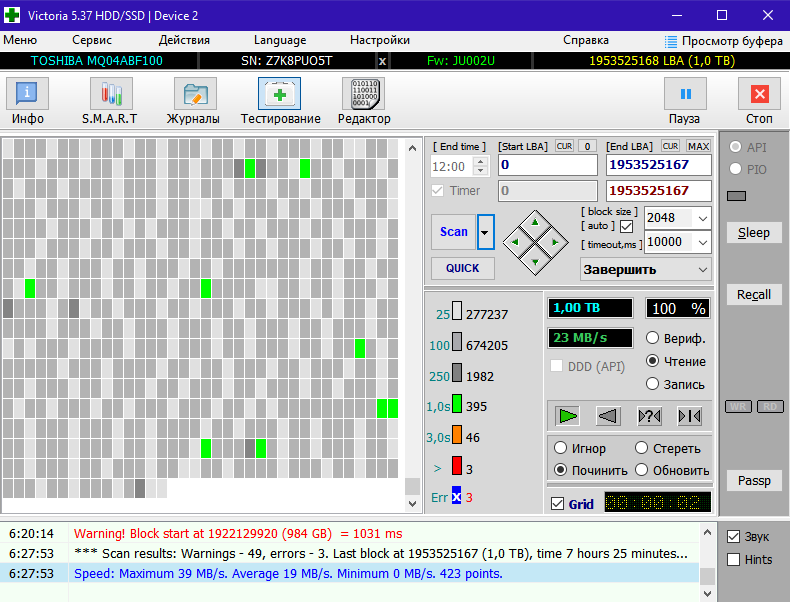
Task: Open the S.M.A.R.T test tubes icon
Action: point(110,95)
